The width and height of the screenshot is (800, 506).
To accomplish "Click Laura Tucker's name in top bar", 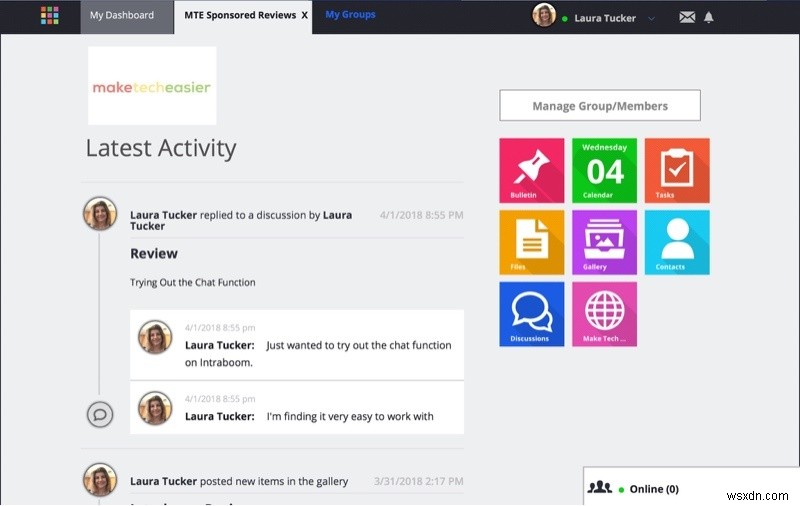I will (605, 18).
